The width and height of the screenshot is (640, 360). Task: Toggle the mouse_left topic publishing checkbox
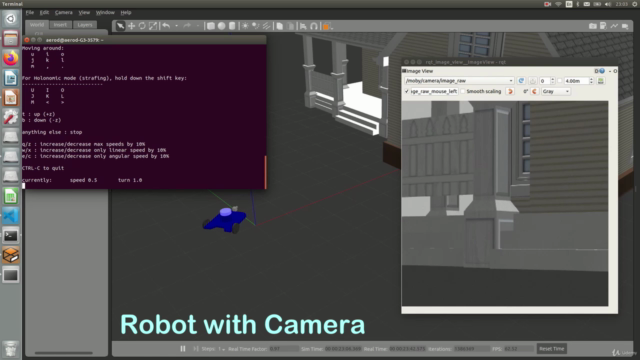407,91
